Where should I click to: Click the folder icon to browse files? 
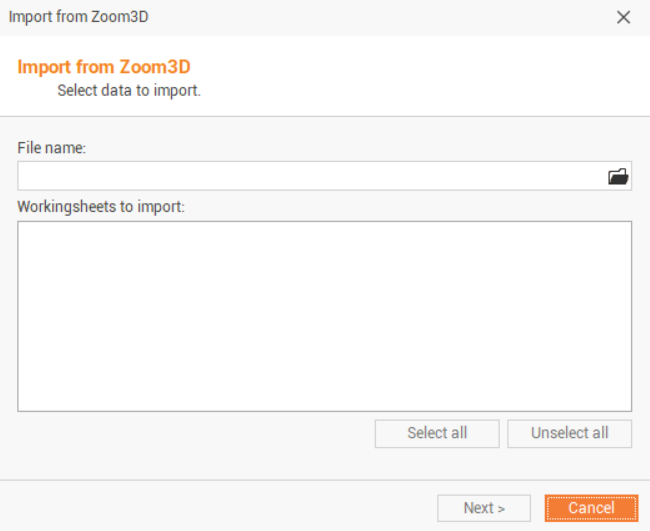[618, 177]
